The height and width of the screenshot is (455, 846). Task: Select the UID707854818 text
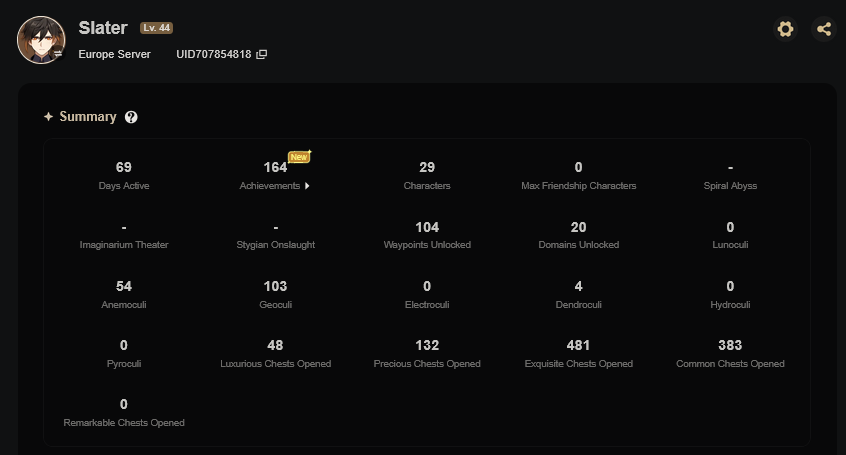(x=214, y=55)
